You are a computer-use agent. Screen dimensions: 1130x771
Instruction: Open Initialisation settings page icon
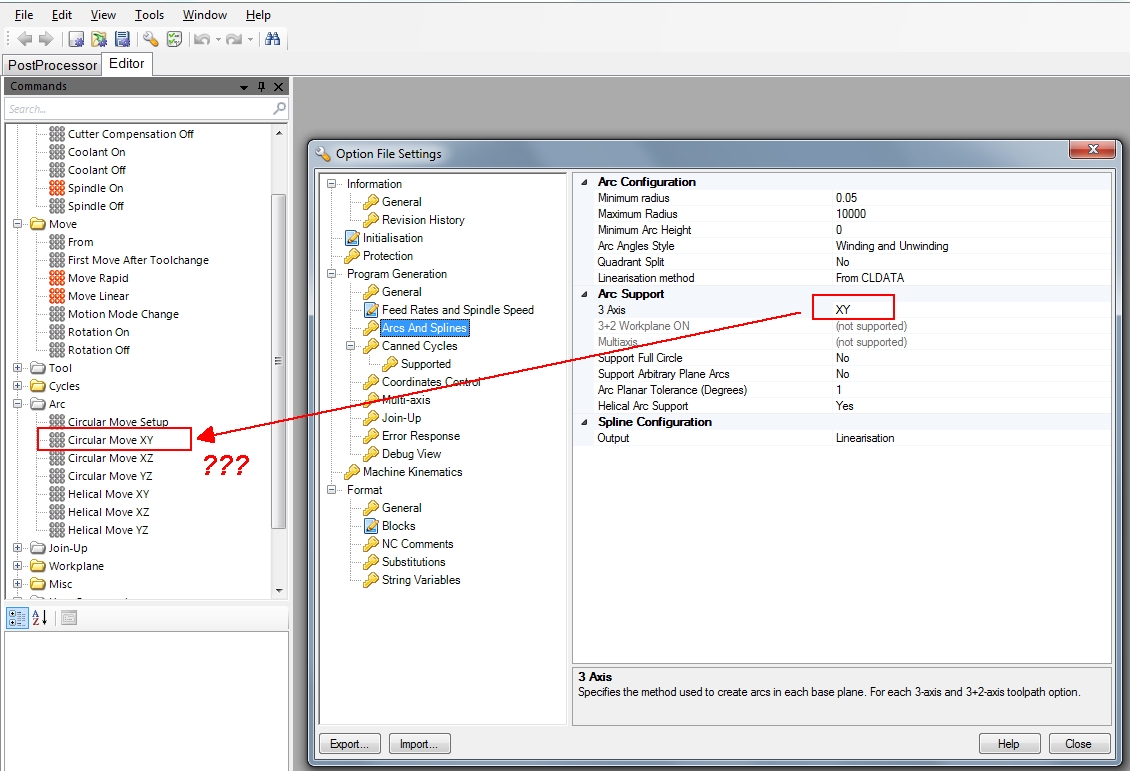(x=352, y=238)
